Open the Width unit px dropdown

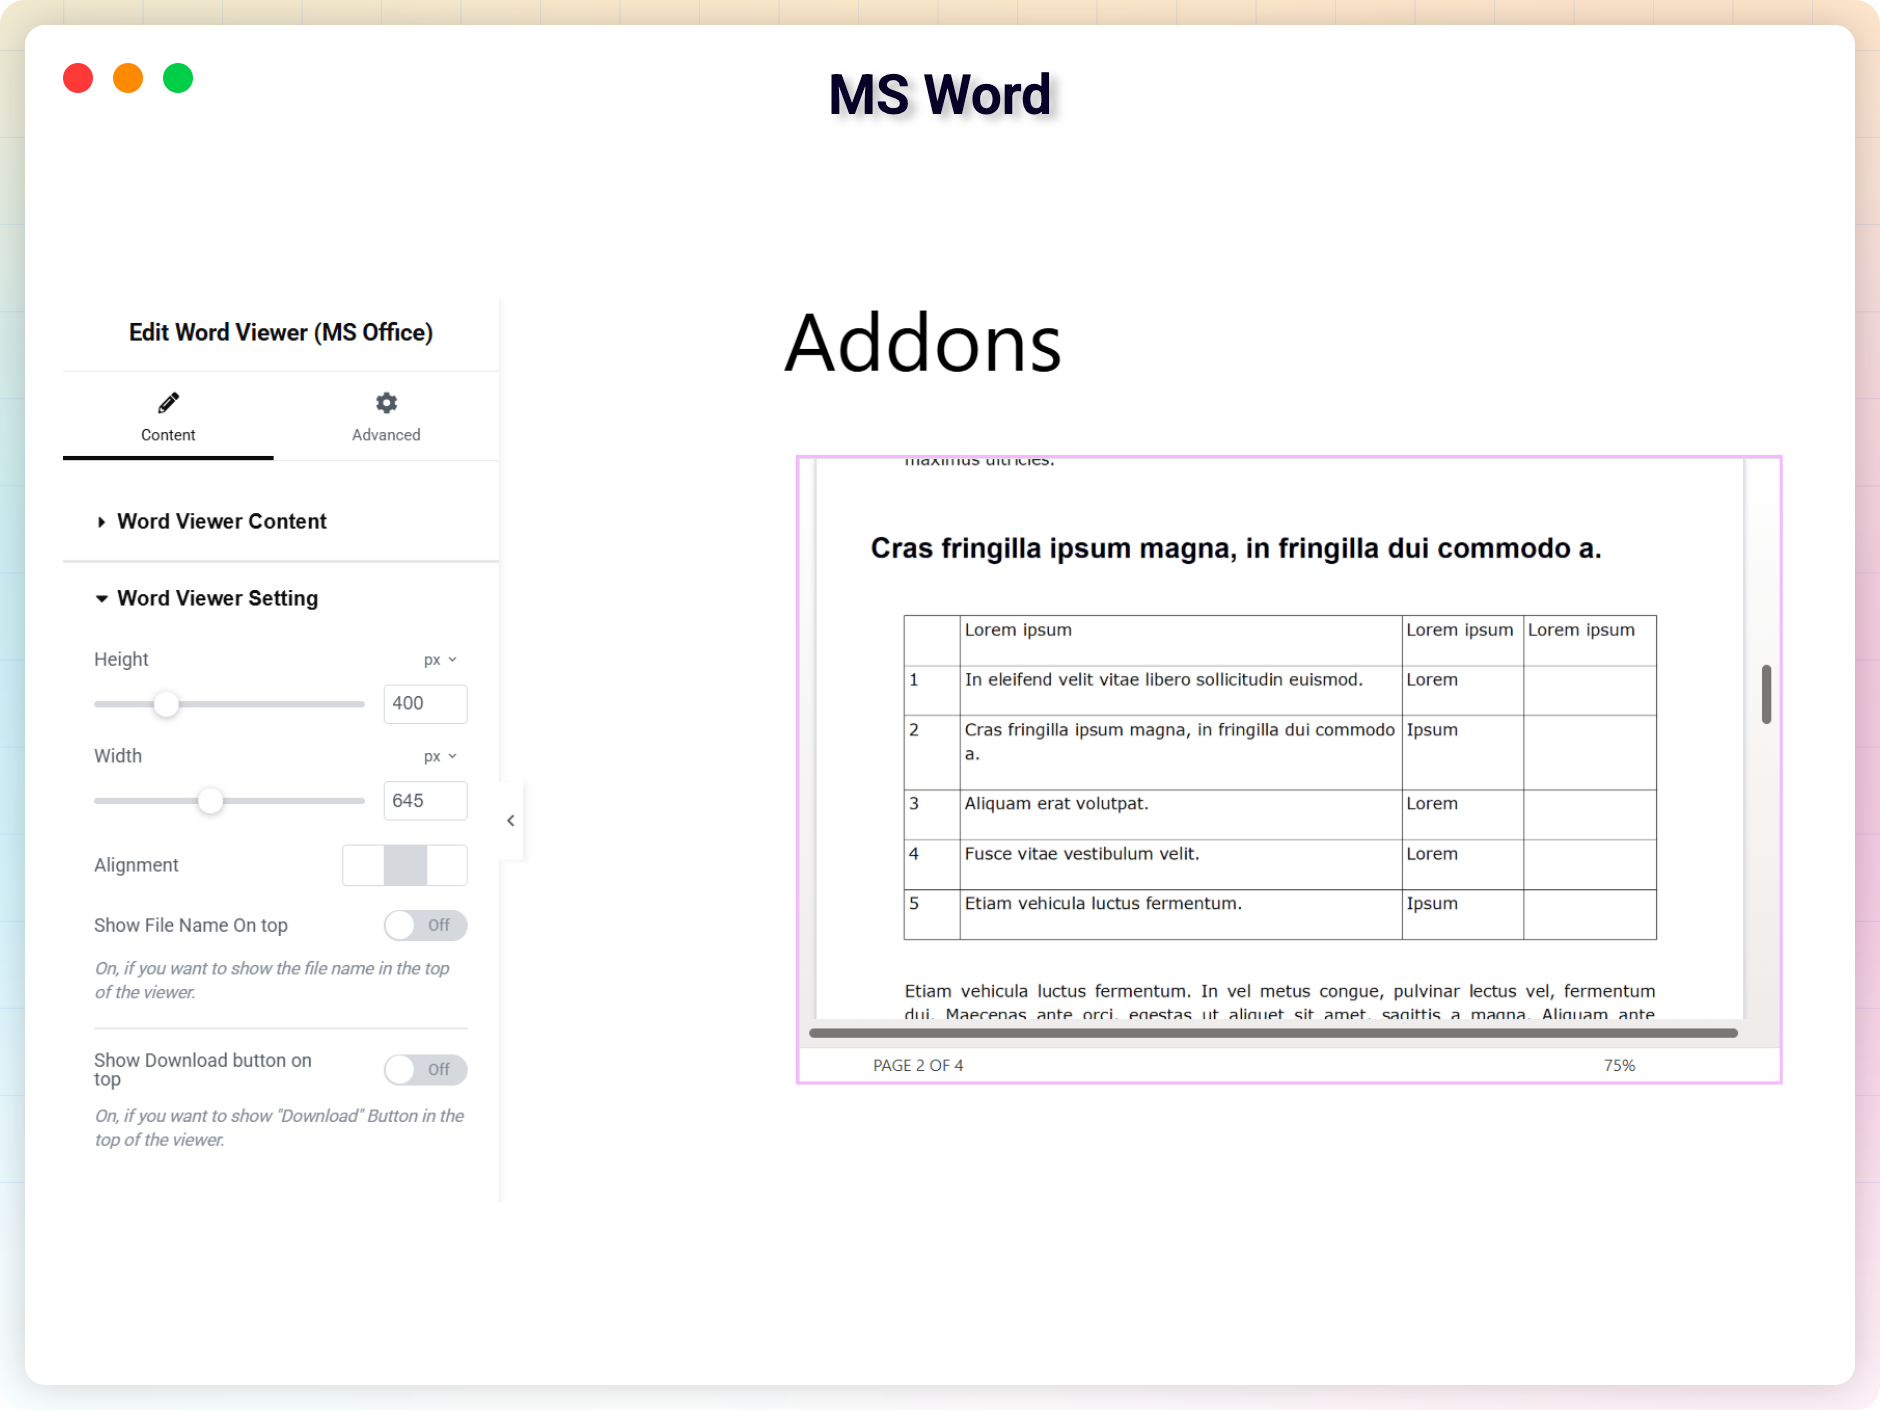(440, 757)
